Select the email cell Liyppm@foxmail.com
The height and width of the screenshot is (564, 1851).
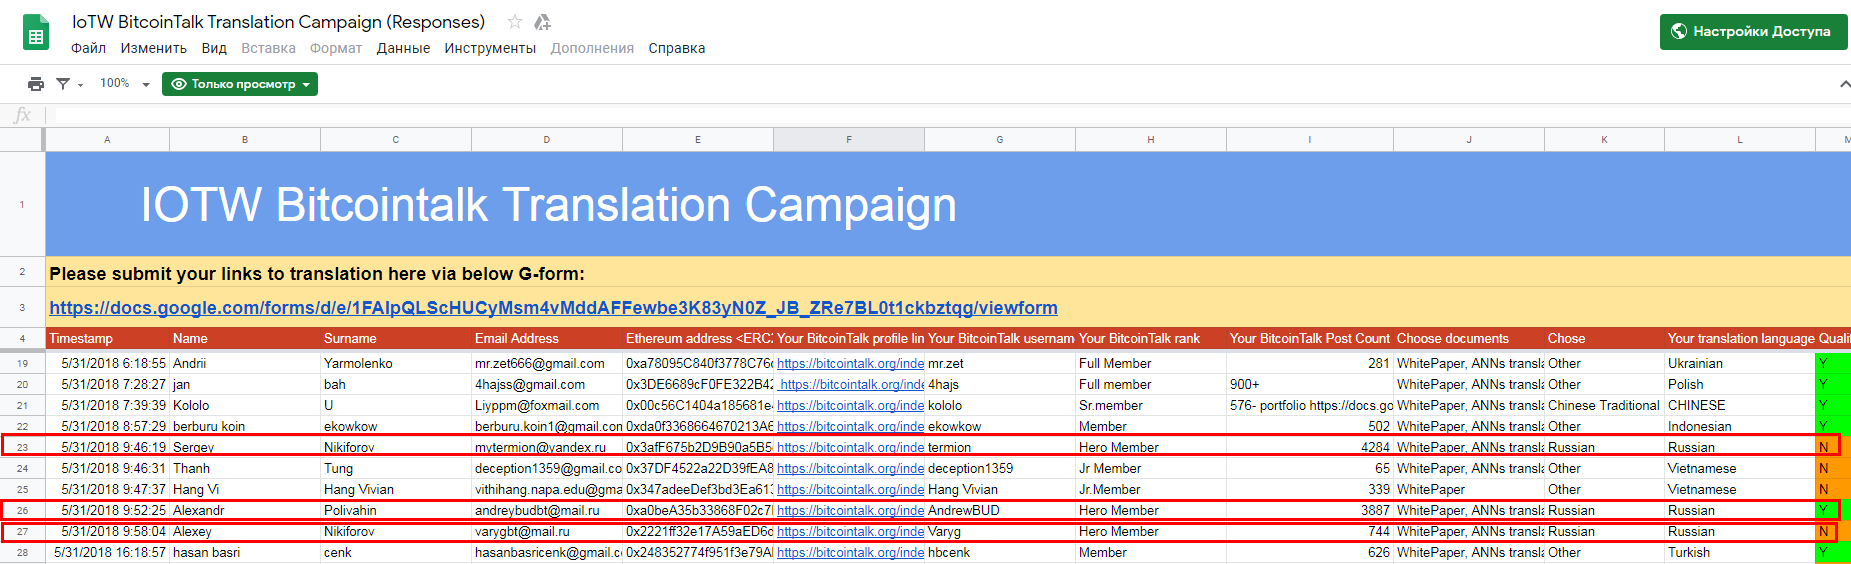(546, 405)
